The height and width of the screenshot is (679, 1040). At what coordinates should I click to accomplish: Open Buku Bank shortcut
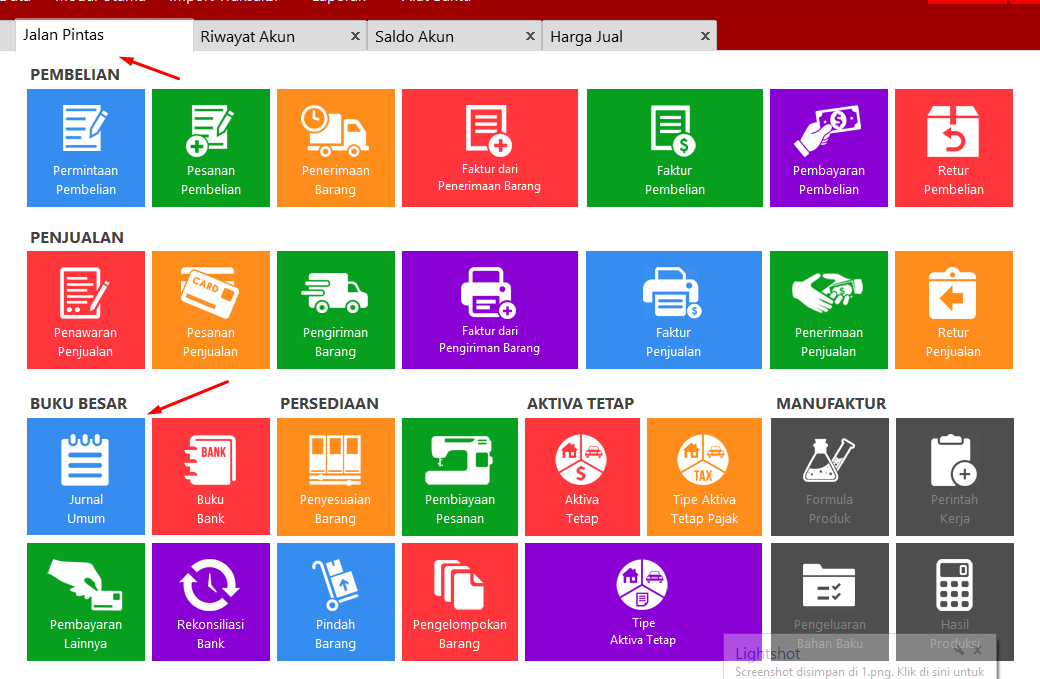click(211, 476)
